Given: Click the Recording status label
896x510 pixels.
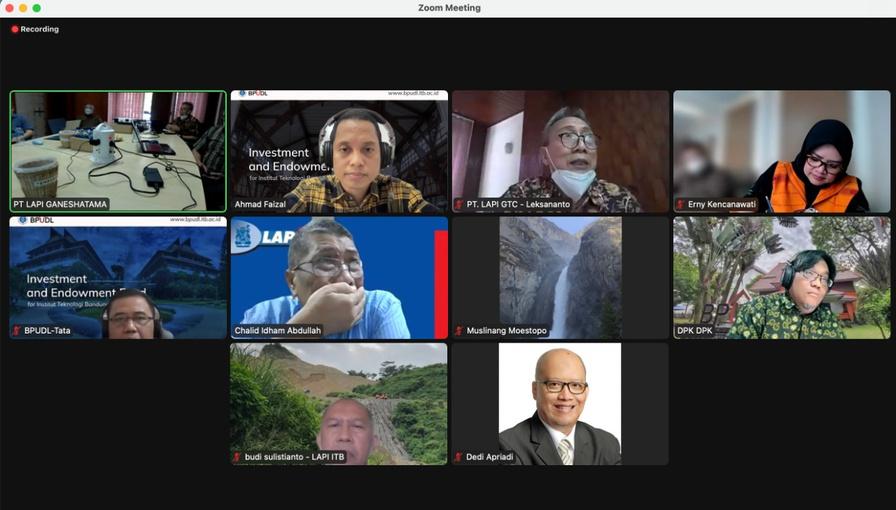Looking at the screenshot, I should (39, 29).
